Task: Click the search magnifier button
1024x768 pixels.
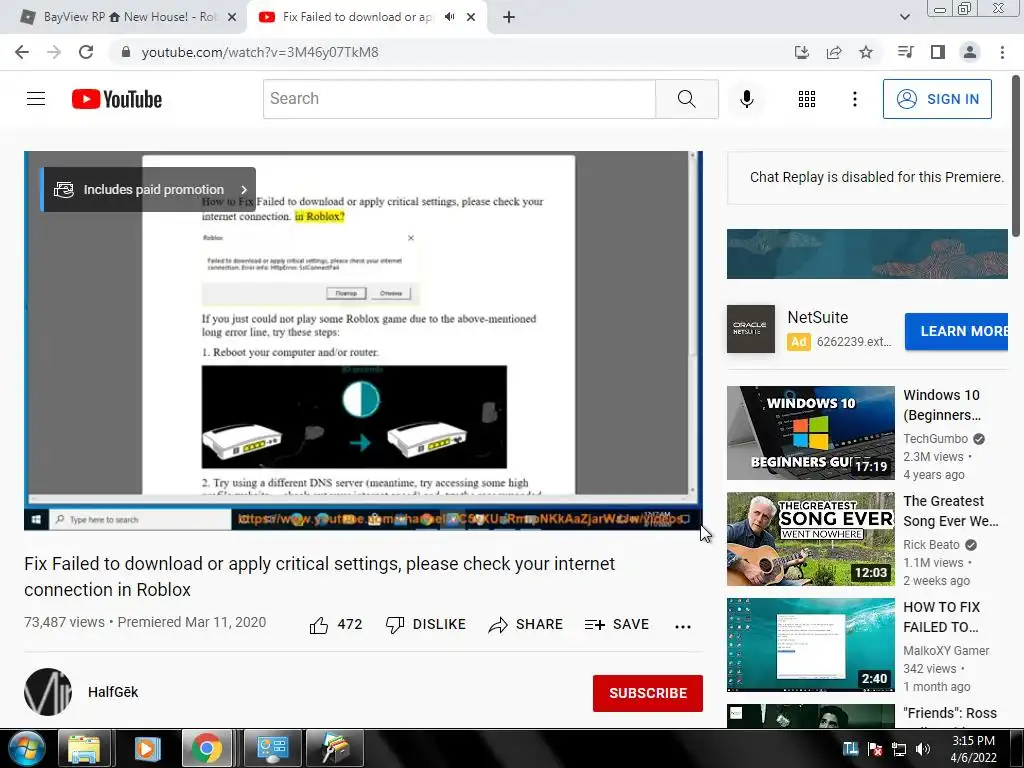Action: click(x=686, y=99)
